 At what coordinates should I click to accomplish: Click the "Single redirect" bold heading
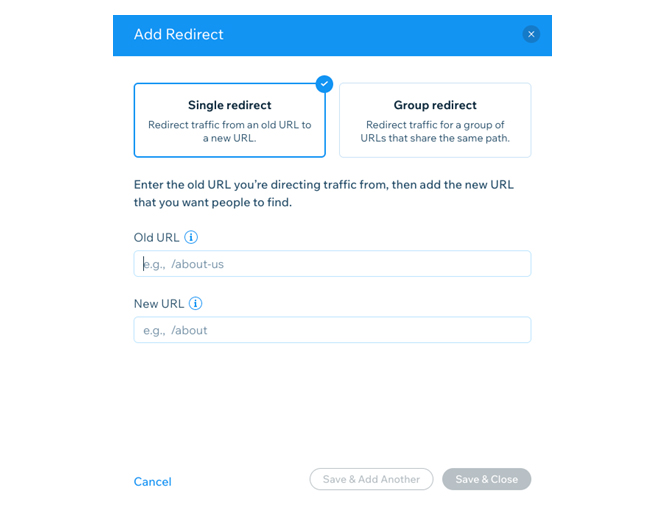(x=229, y=105)
